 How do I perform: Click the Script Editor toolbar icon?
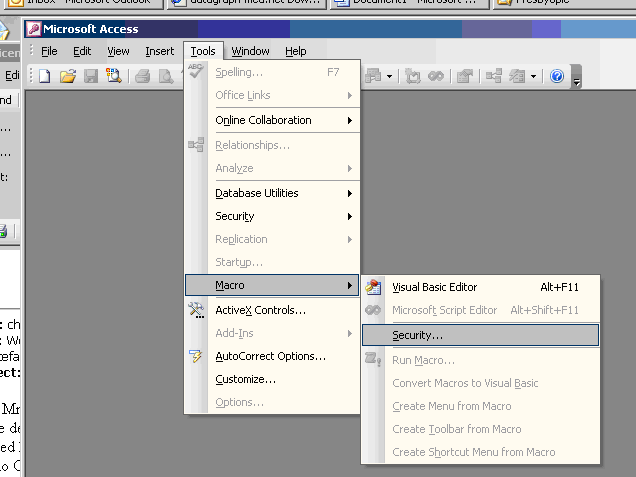[x=436, y=76]
